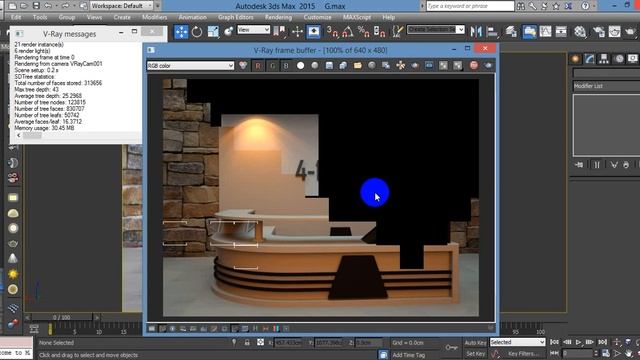Click the Undo arrow in quick access toolbar
This screenshot has height=360, width=640.
48,6
